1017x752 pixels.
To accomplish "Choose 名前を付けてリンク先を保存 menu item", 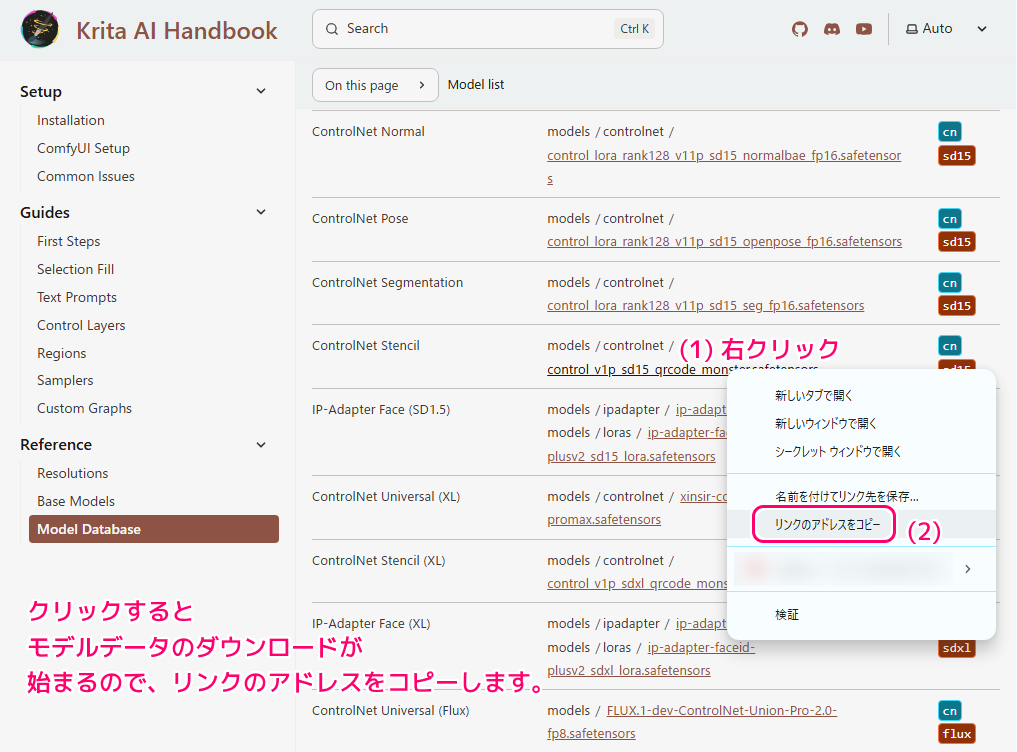I will (x=861, y=496).
